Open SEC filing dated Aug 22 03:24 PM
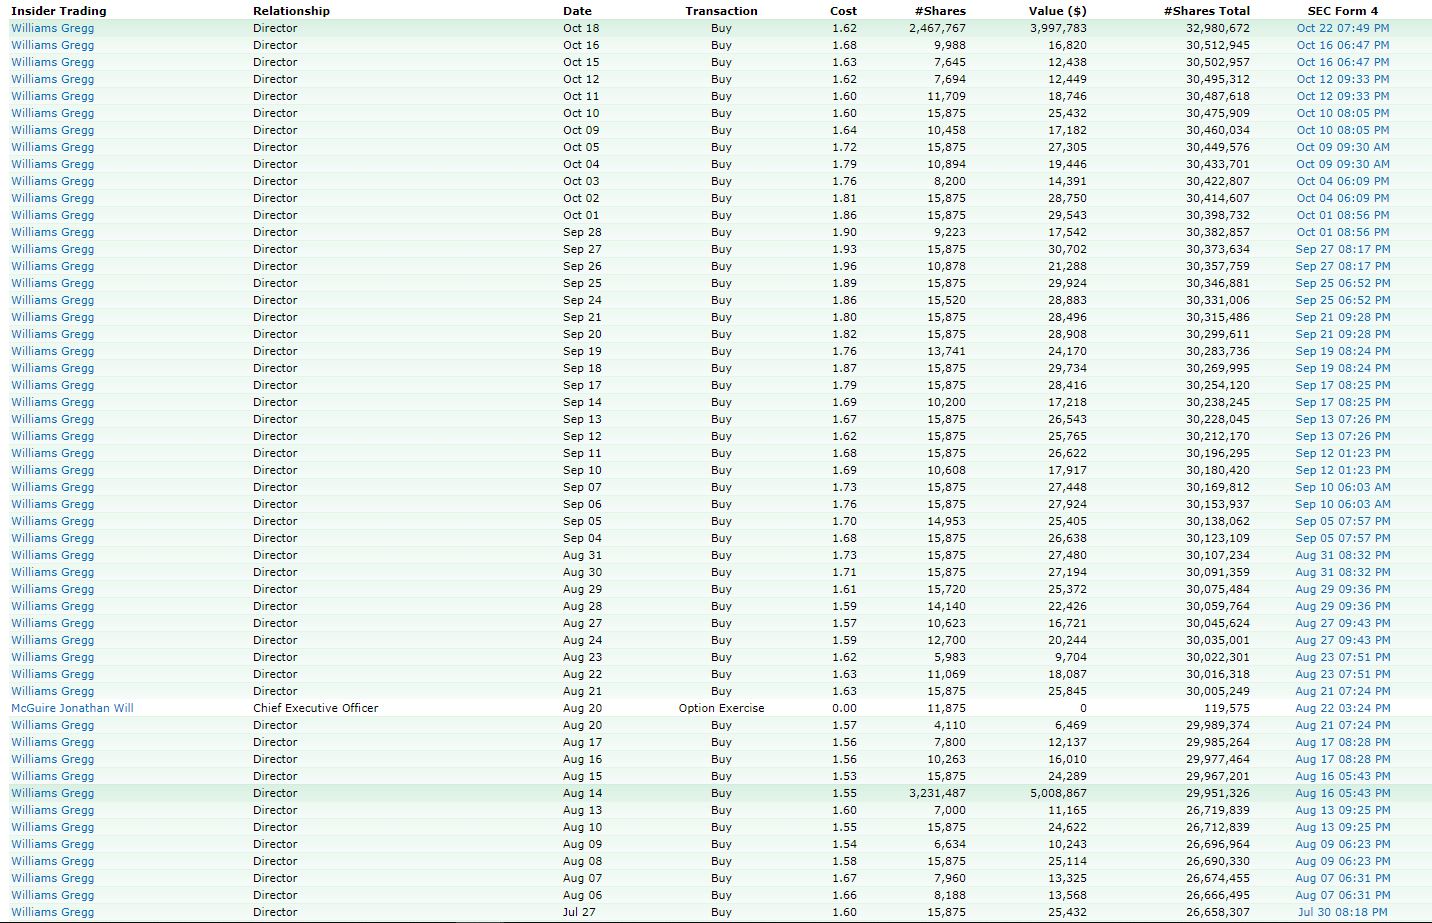The image size is (1432, 923). click(1343, 708)
